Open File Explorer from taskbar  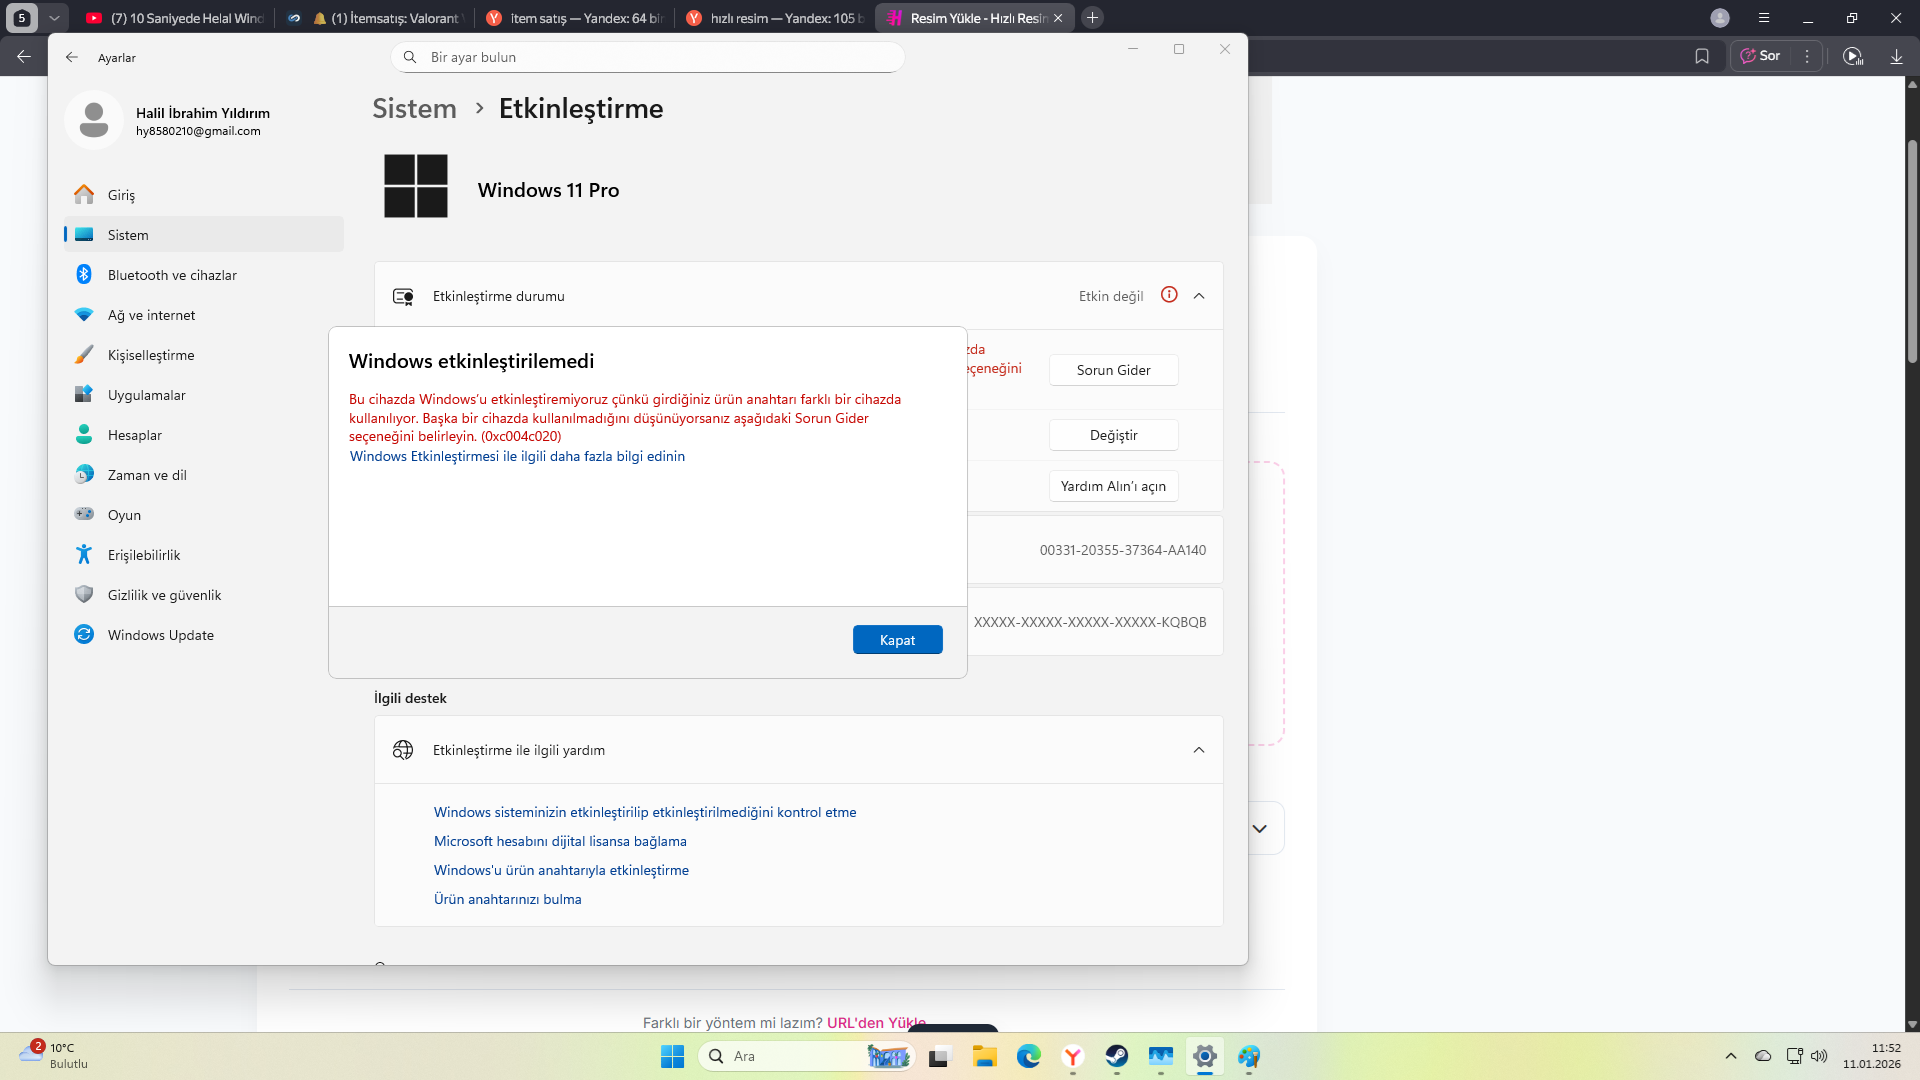click(x=985, y=1056)
